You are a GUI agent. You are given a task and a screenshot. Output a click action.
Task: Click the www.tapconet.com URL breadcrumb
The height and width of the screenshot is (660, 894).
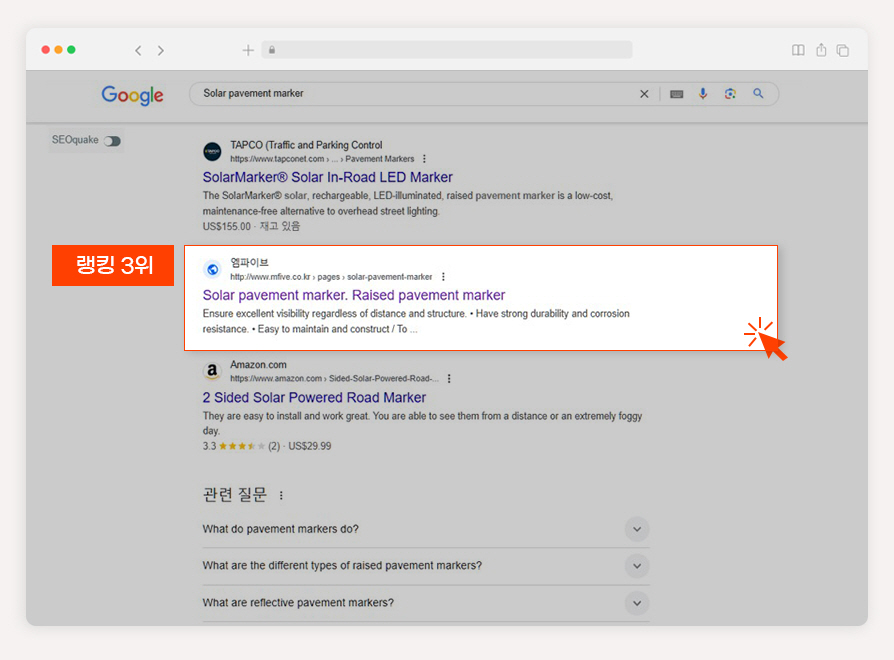pyautogui.click(x=322, y=159)
